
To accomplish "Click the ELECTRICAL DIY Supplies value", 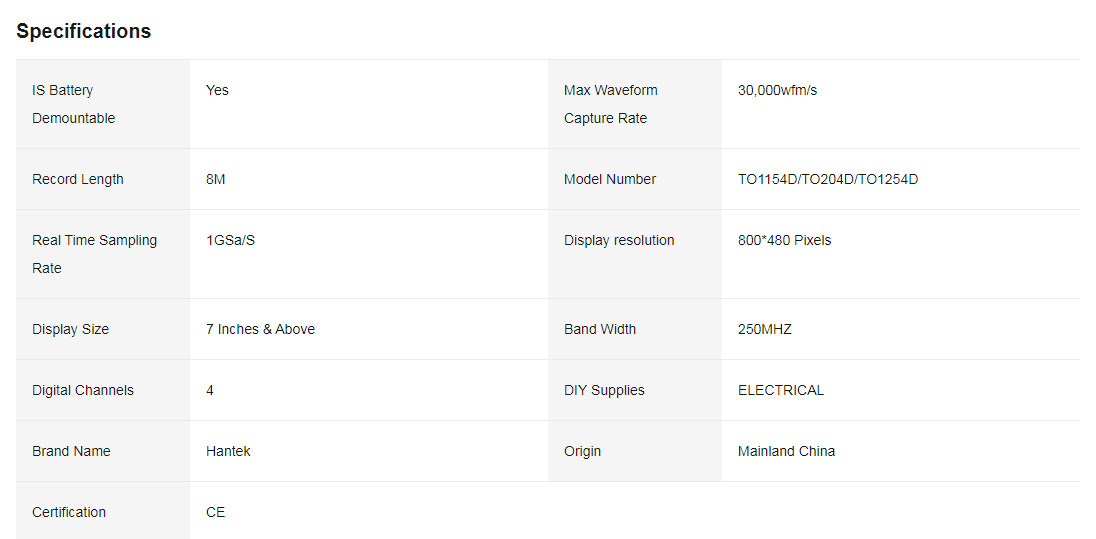I will click(781, 390).
